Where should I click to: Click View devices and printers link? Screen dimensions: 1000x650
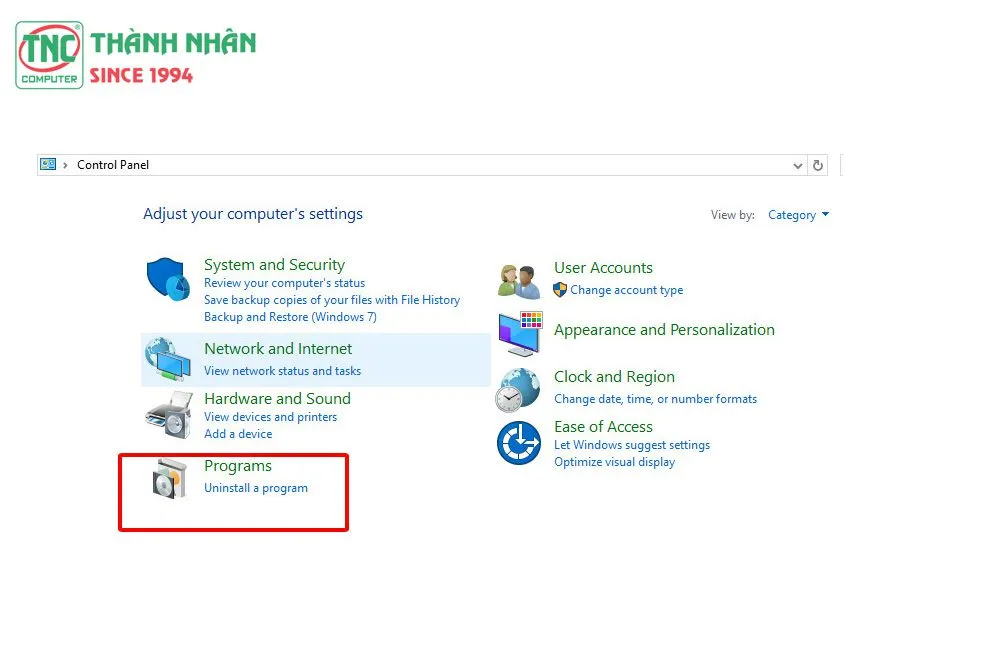[x=270, y=417]
